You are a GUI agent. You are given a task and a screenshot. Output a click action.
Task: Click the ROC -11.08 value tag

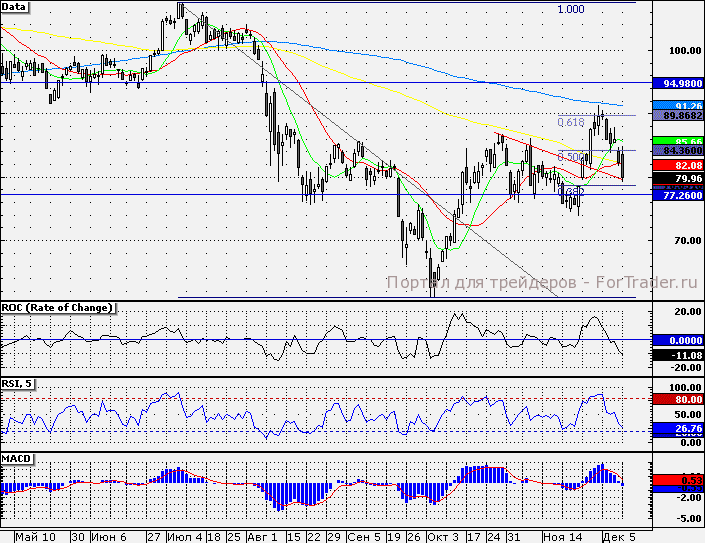pyautogui.click(x=678, y=355)
